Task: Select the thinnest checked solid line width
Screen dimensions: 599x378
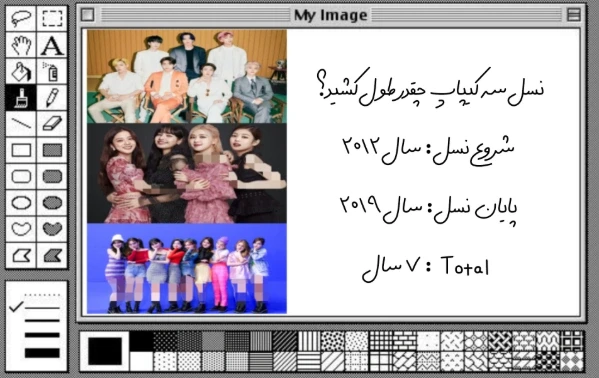Action: (42, 307)
